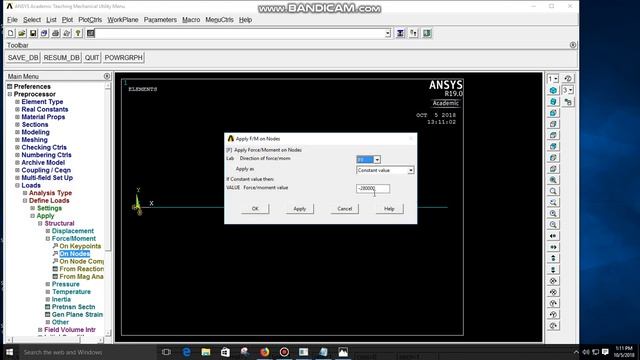The width and height of the screenshot is (640, 360).
Task: Open the rotation rate dropdown showing 3
Action: pos(568,90)
